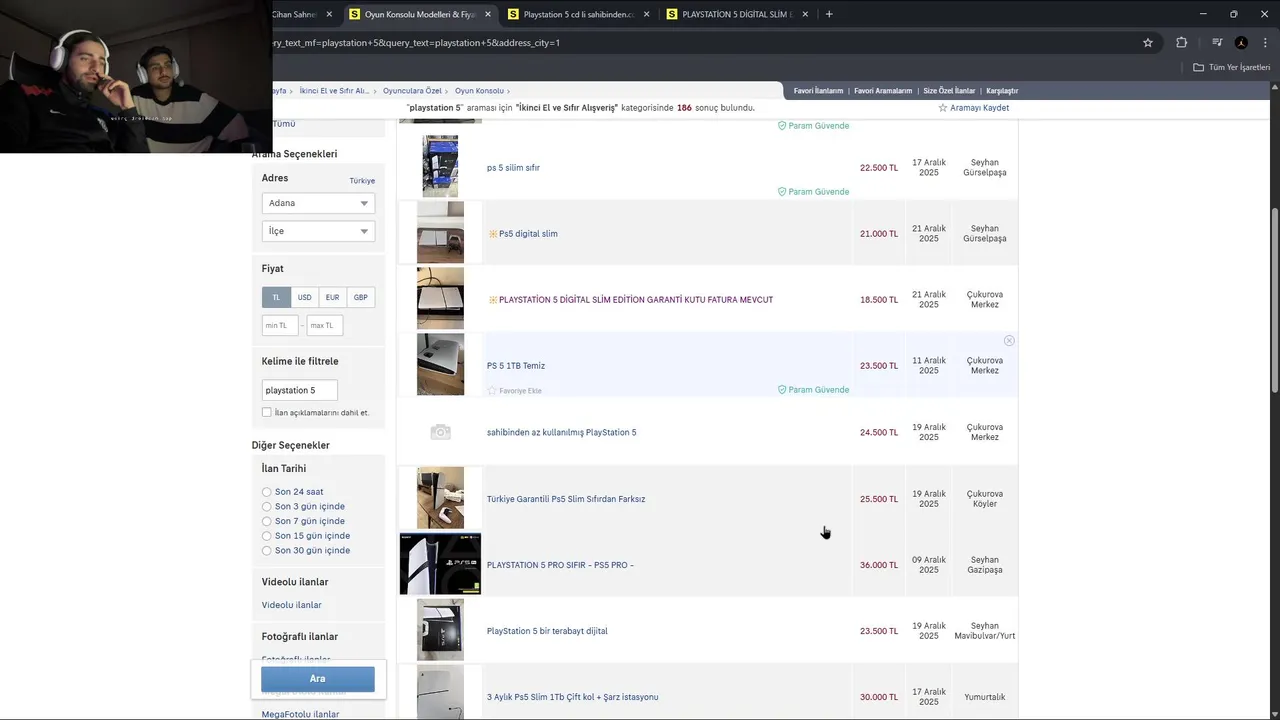Open the İkinci El ve Sıfır Alışveriş breadcrumb
Viewport: 1280px width, 720px height.
tap(335, 91)
